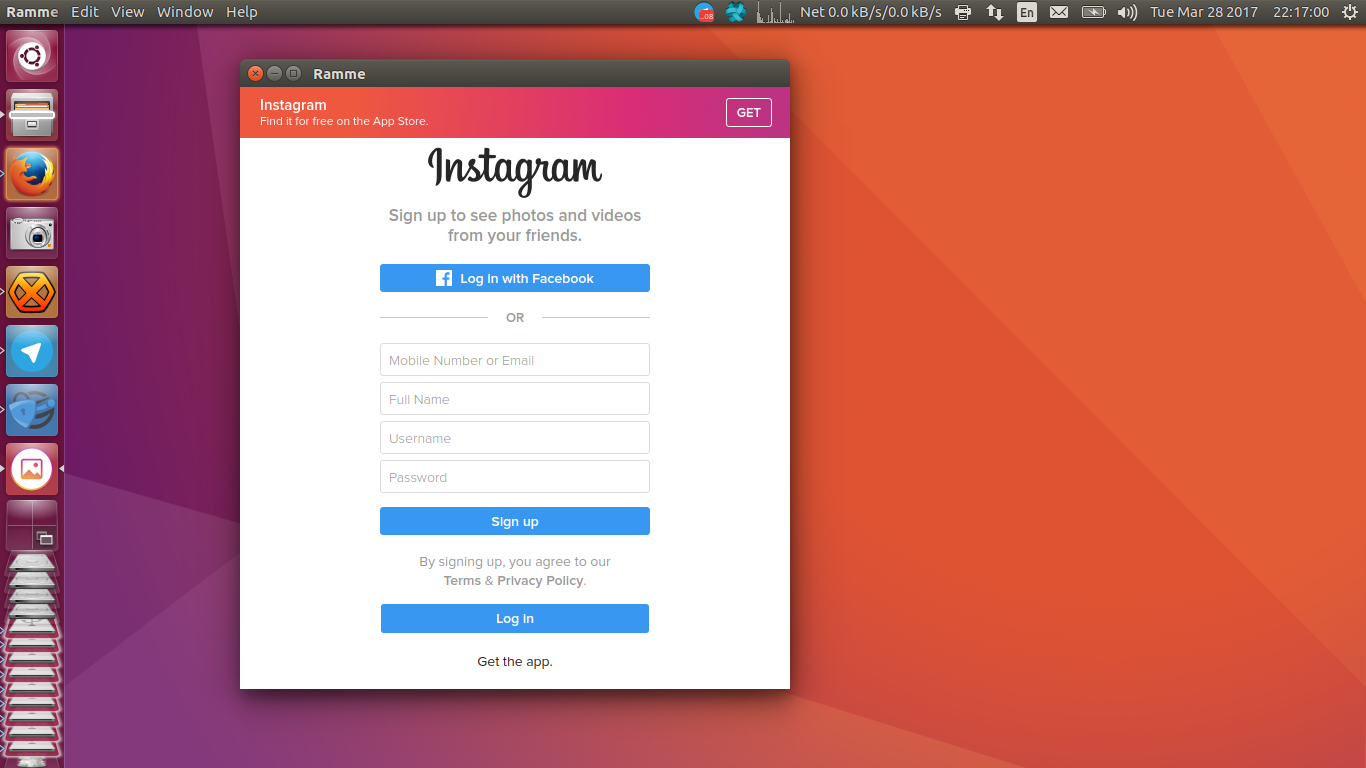Click Log in with Facebook

pyautogui.click(x=515, y=278)
